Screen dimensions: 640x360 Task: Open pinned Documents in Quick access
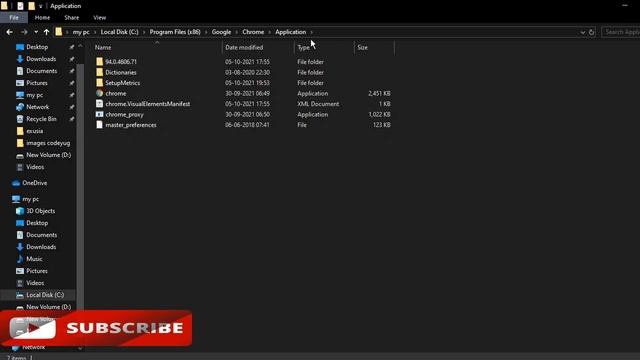pyautogui.click(x=42, y=71)
